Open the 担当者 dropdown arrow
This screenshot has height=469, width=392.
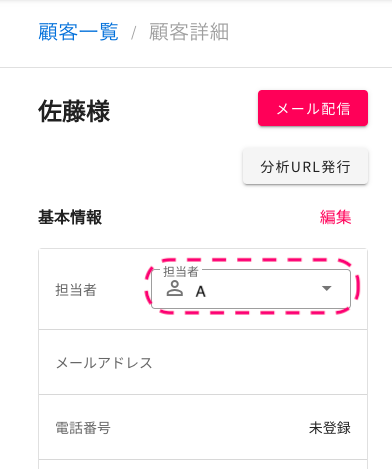[x=327, y=288]
